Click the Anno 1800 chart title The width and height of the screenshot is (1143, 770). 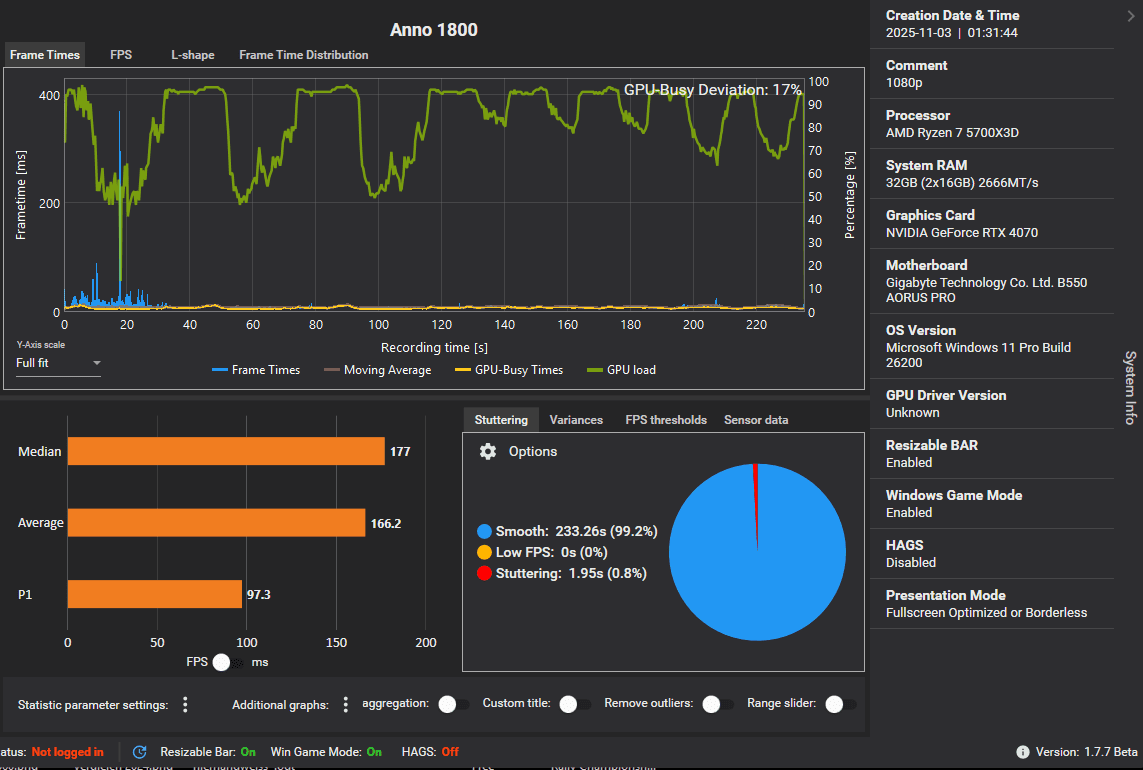pos(434,30)
